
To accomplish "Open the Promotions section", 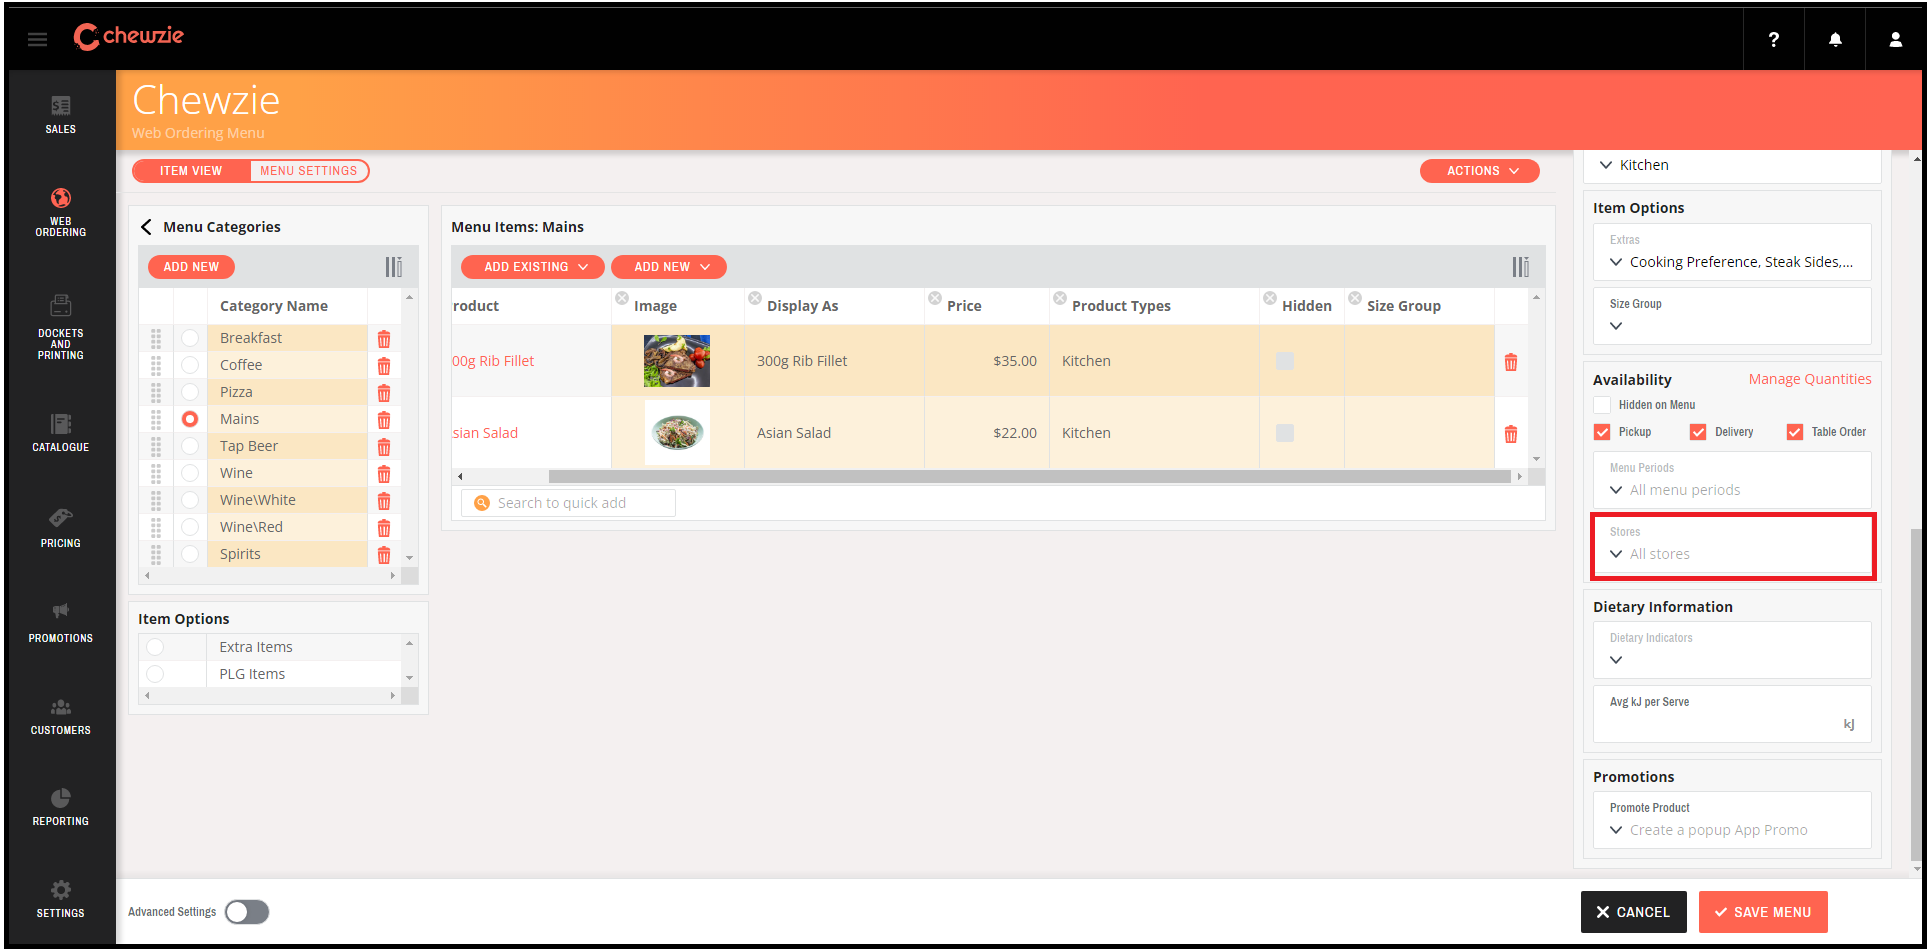I will point(61,623).
